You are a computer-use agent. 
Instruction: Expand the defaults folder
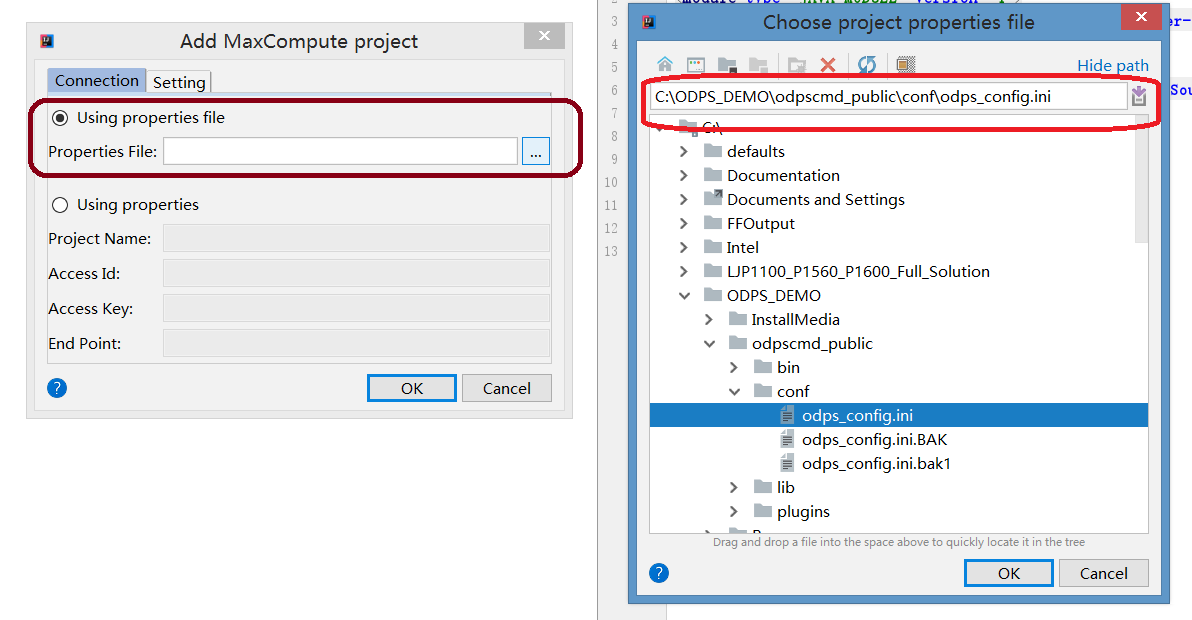tap(683, 151)
